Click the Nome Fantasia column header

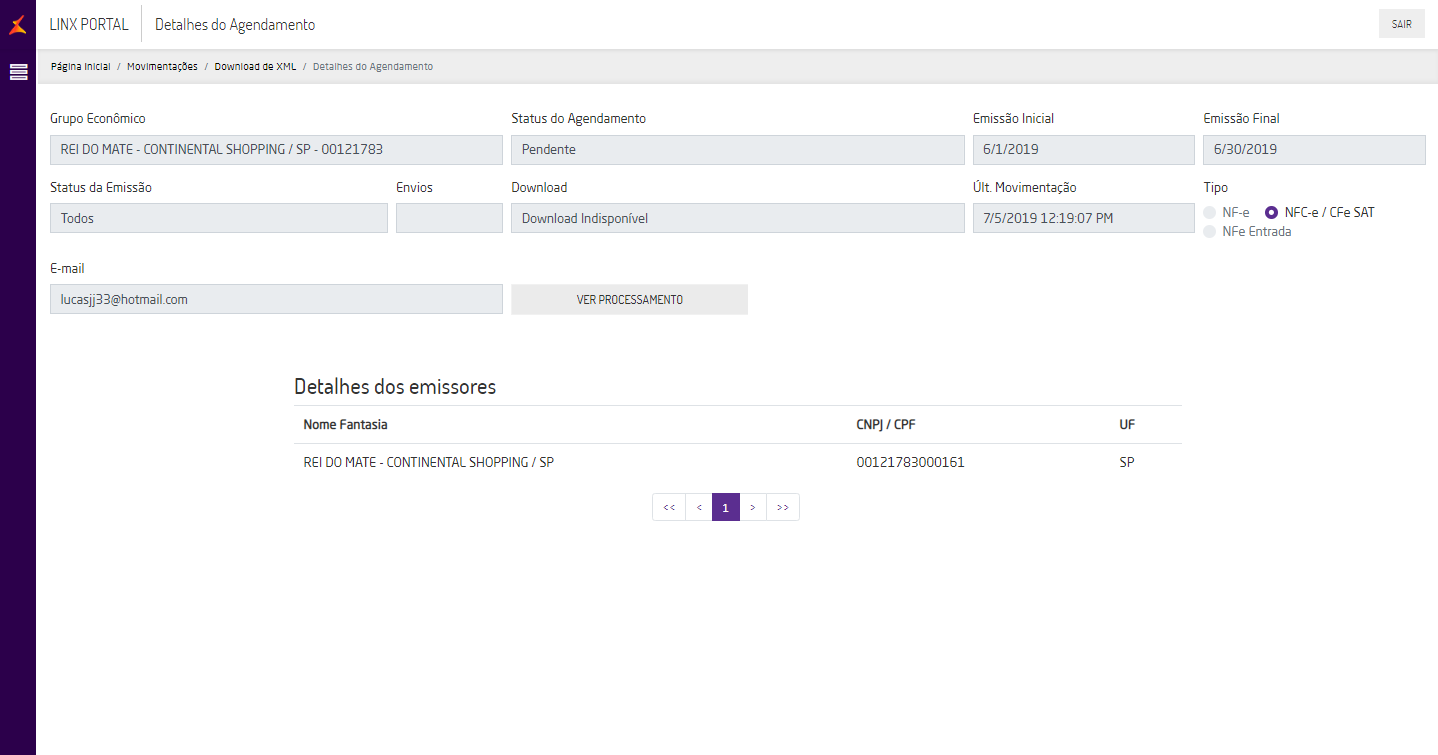coord(345,425)
